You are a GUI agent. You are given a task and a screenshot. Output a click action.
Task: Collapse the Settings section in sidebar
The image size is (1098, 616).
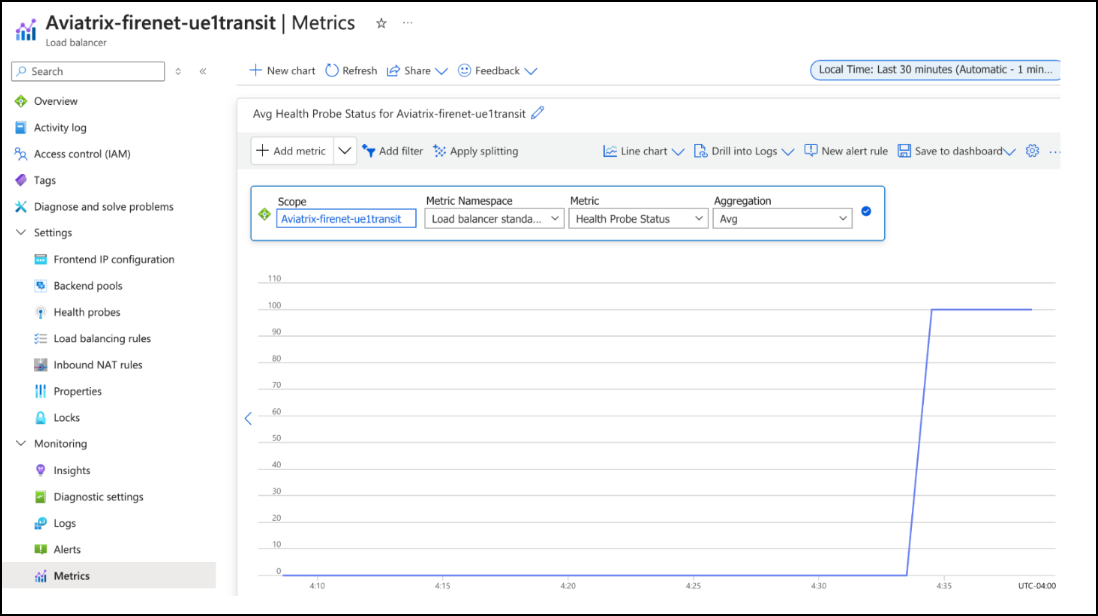[x=22, y=233]
